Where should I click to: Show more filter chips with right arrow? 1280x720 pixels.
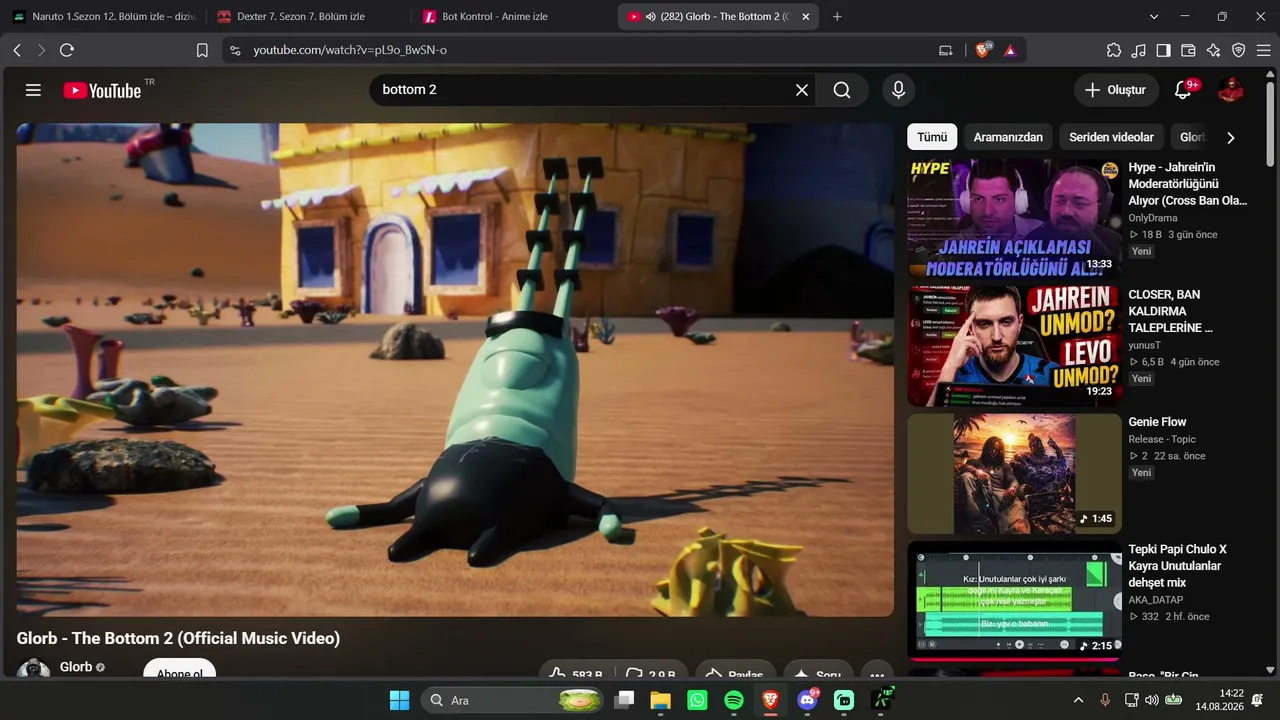tap(1231, 138)
